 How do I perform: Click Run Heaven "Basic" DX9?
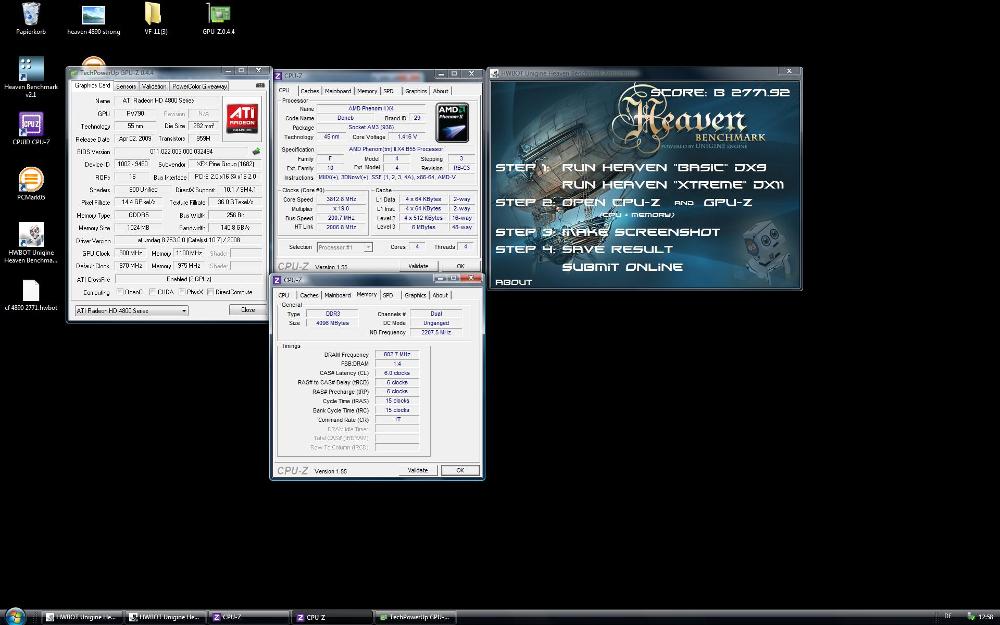point(664,168)
